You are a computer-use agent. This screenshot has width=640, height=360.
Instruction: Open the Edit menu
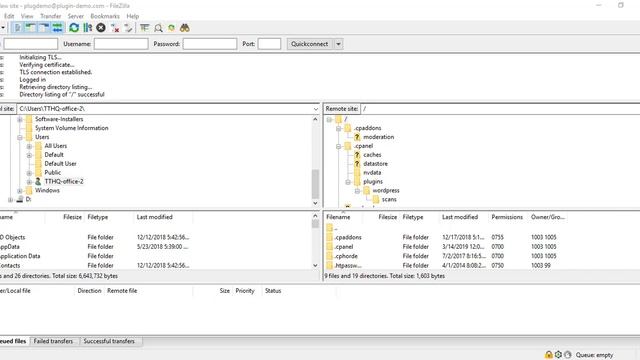click(x=9, y=16)
